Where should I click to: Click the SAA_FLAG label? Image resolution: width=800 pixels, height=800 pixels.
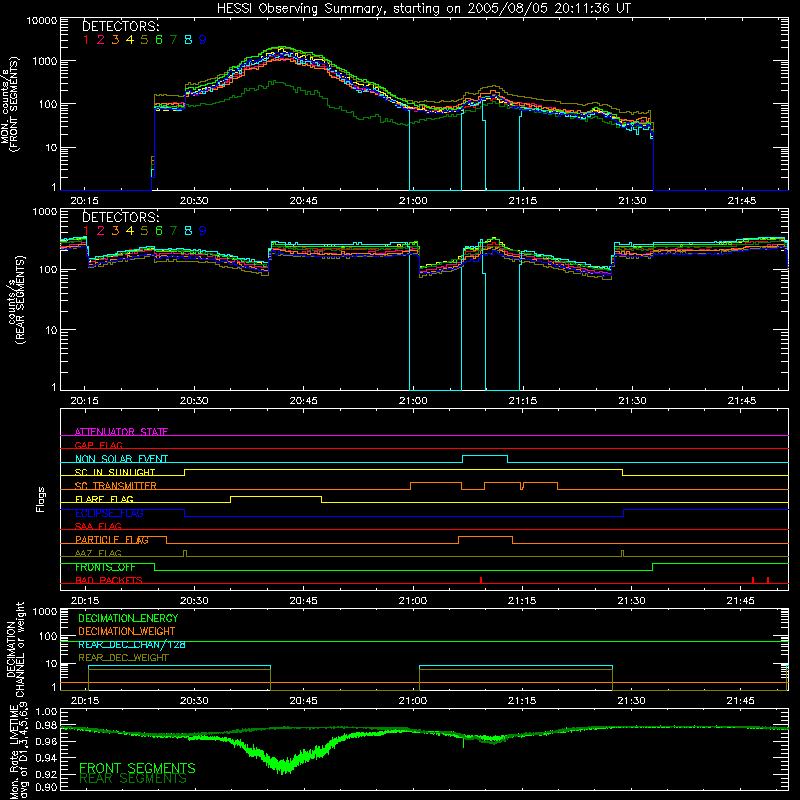(x=98, y=526)
